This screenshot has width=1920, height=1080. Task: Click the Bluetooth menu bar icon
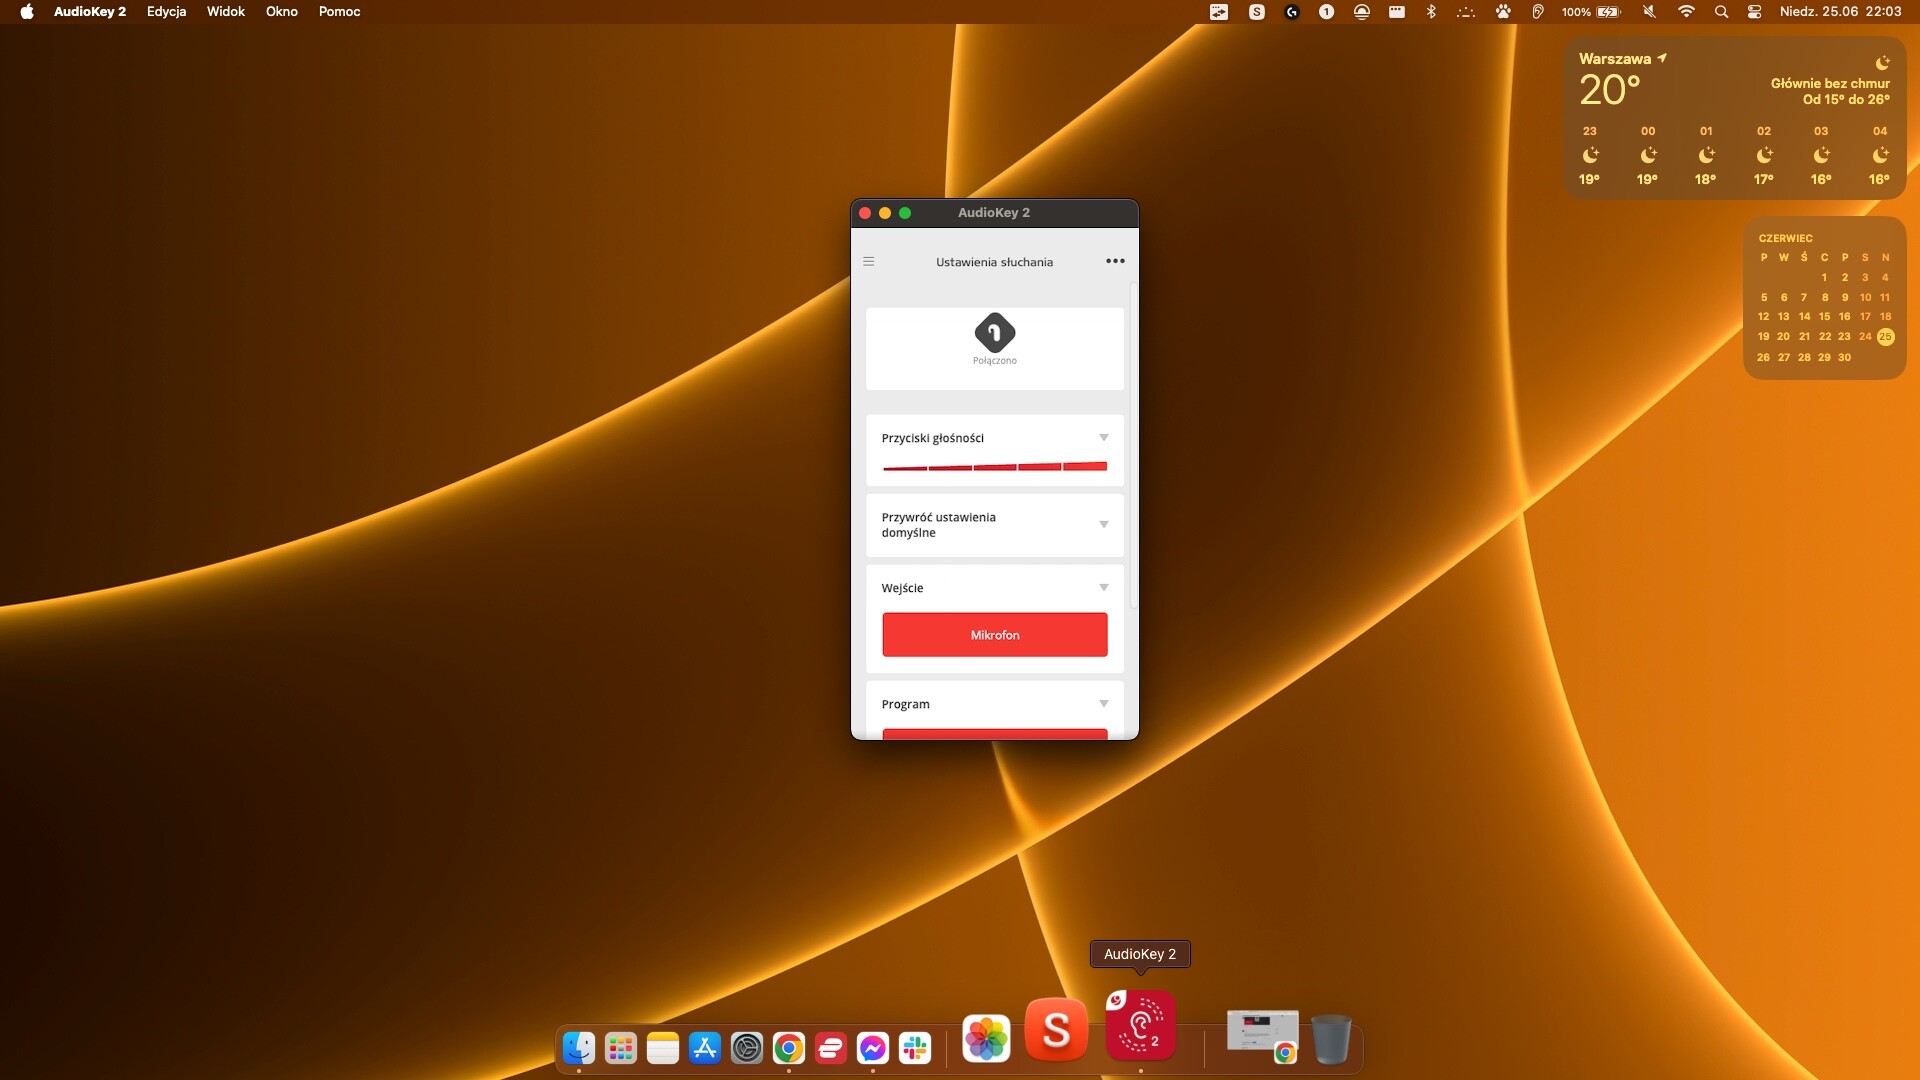tap(1431, 12)
